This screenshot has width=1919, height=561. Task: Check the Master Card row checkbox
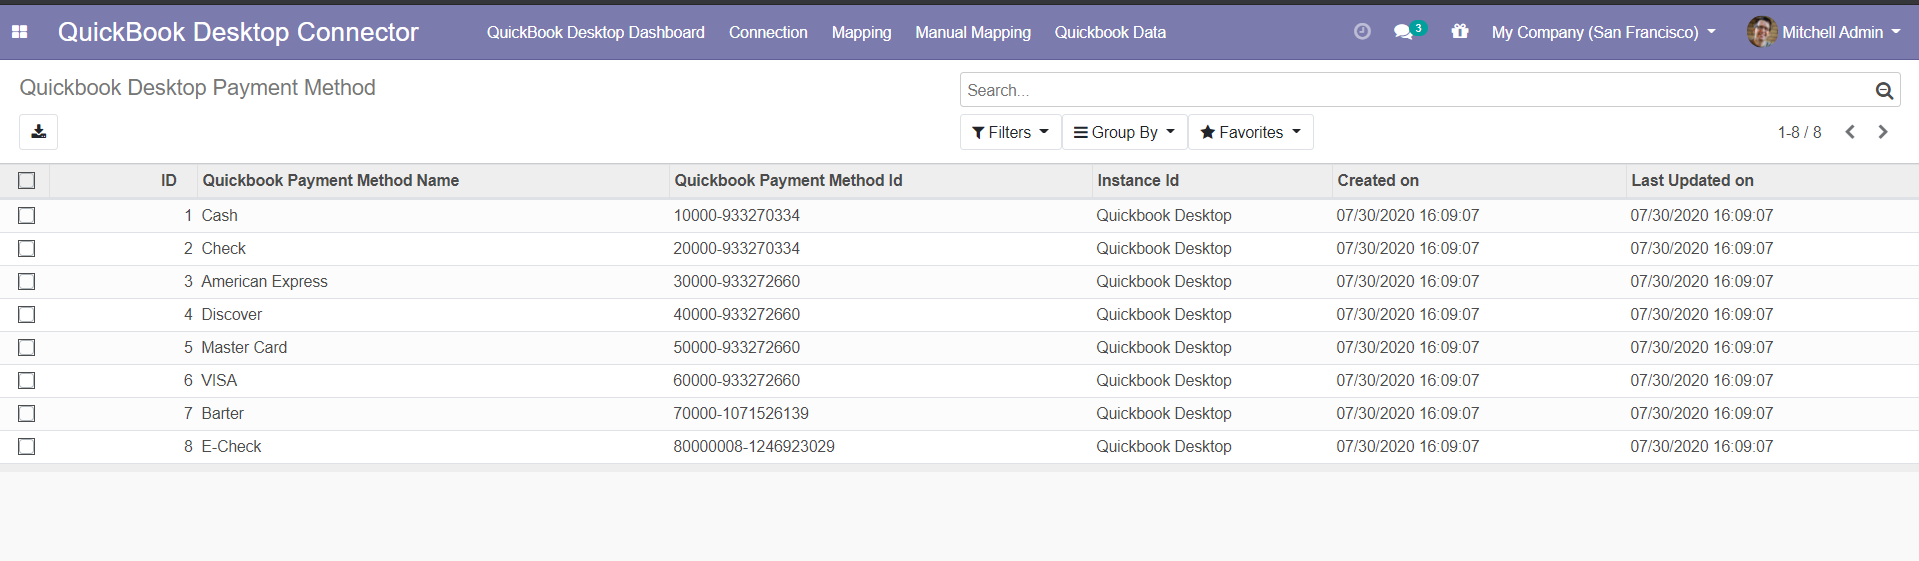27,348
